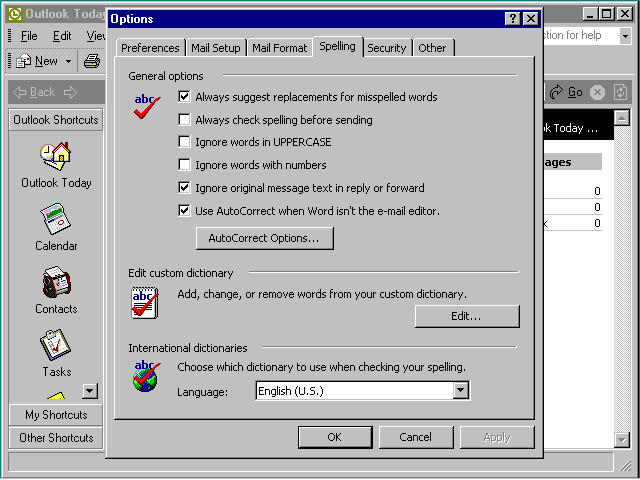This screenshot has height=480, width=640.
Task: Click the scroll up arrow in Outlook Today pane
Action: pos(622,118)
